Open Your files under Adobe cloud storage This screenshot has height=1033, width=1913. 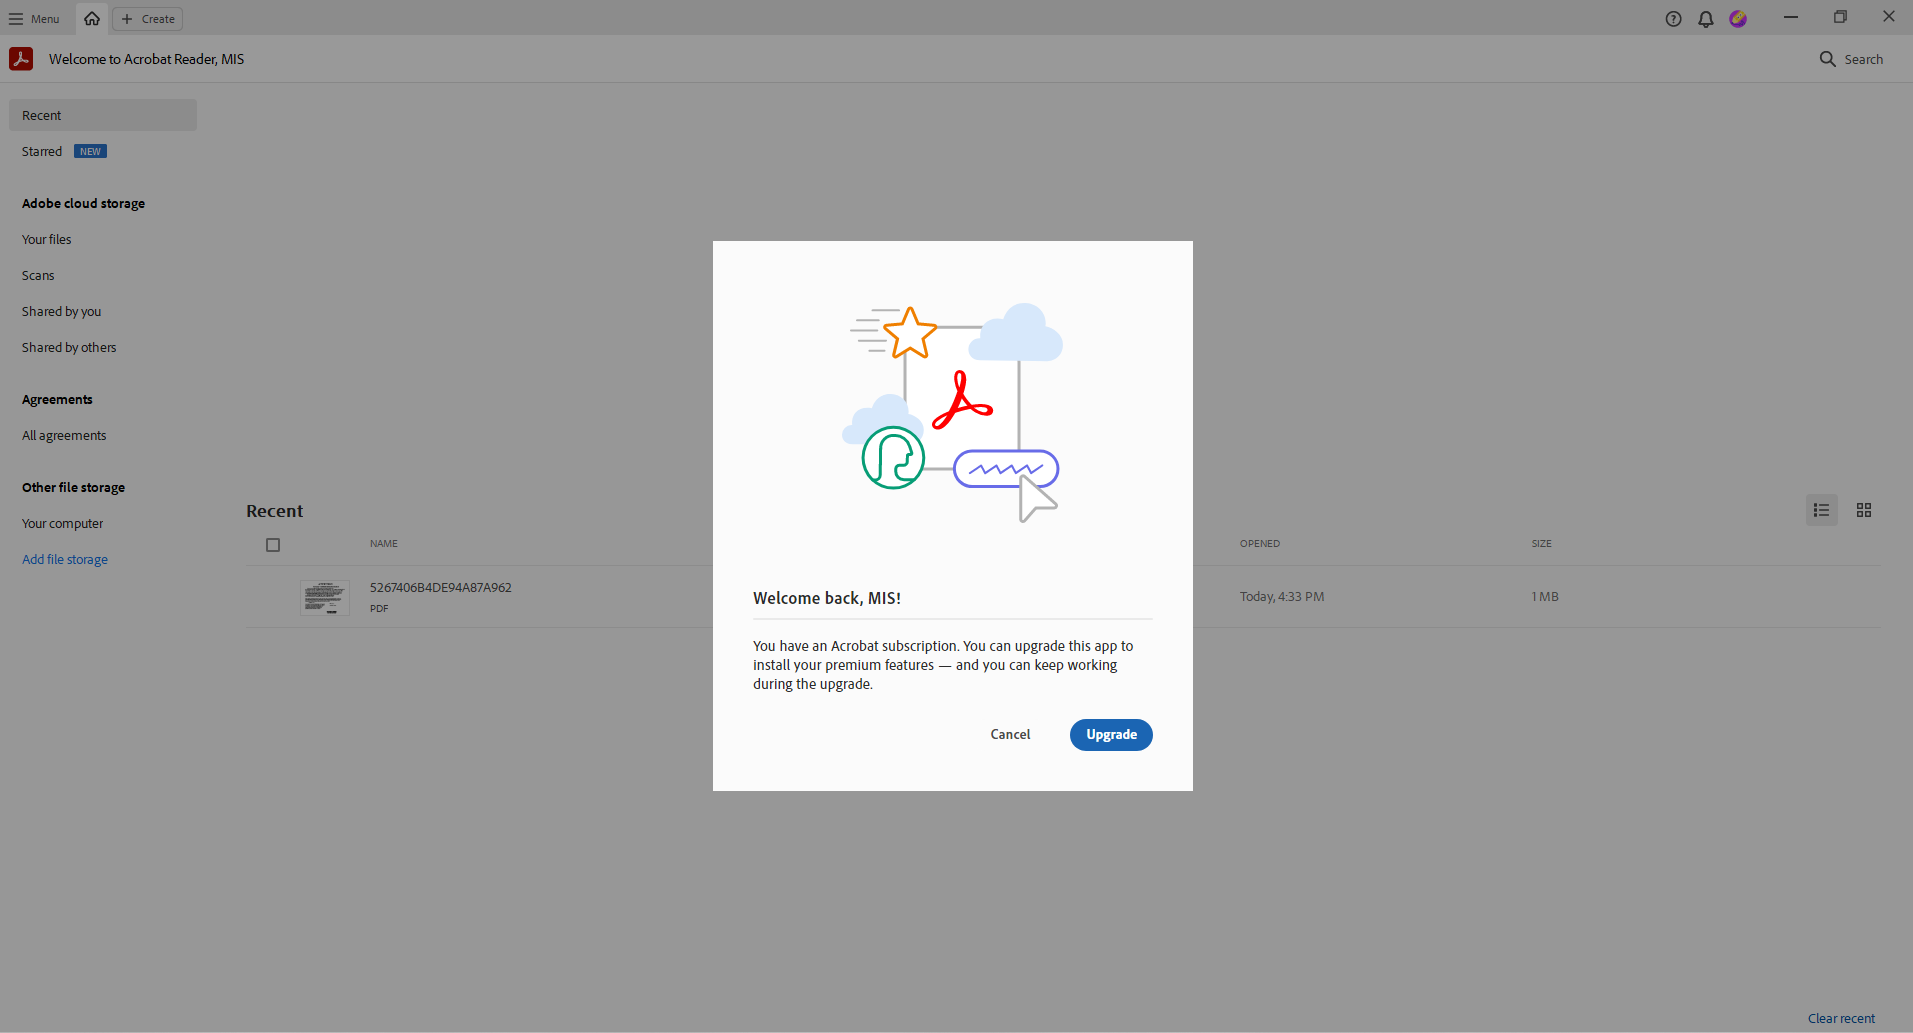coord(46,239)
